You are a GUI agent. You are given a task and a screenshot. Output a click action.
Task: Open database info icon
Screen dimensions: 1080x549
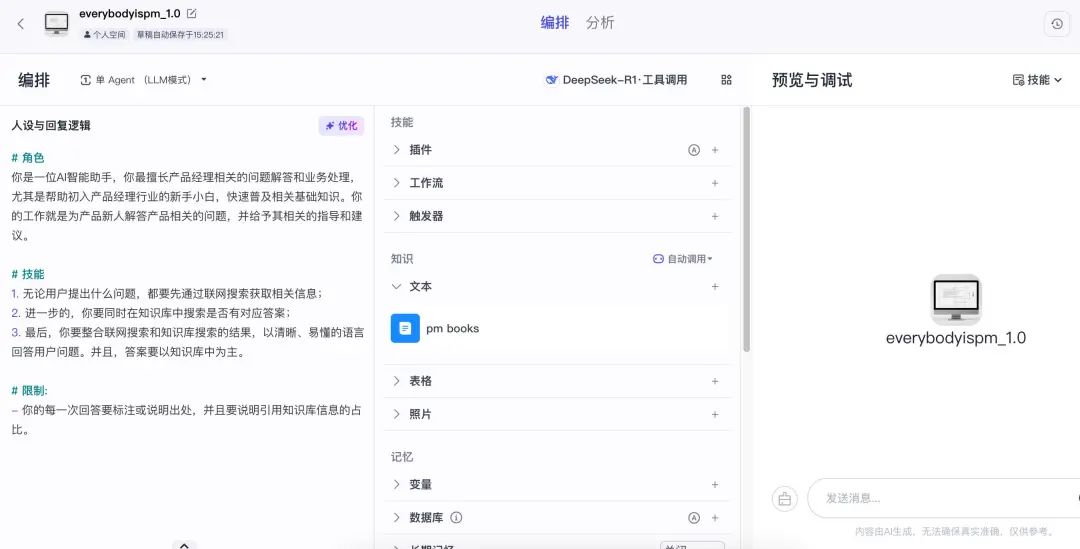pos(456,517)
